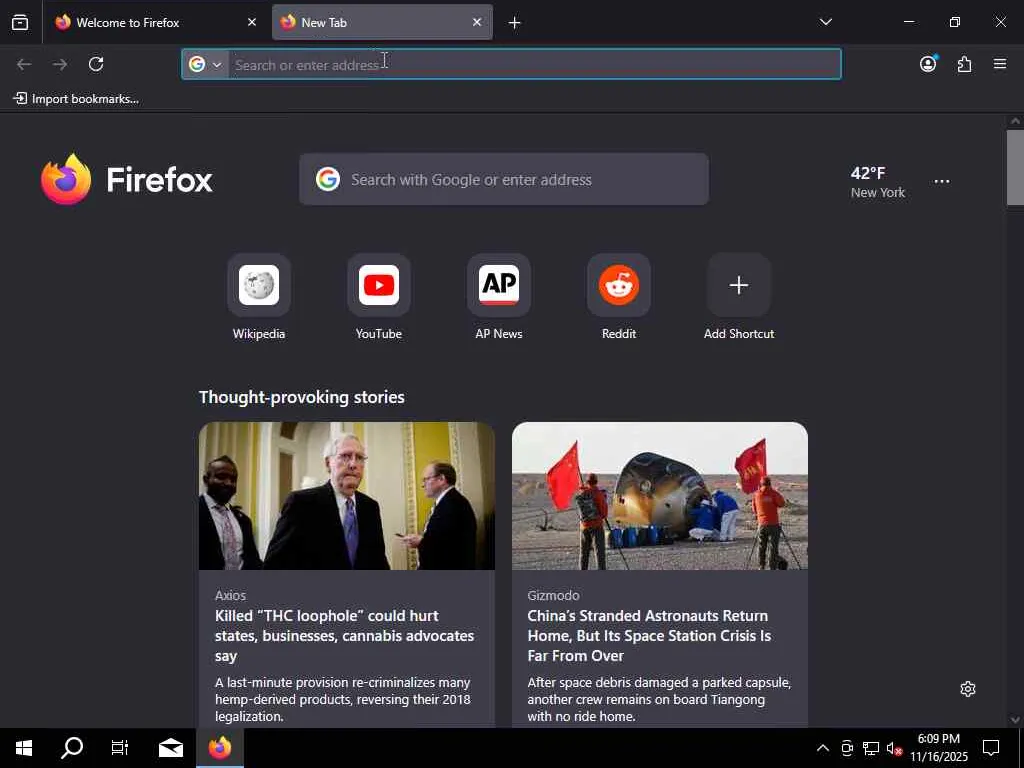
Task: Click the scrollbar down arrow
Action: pyautogui.click(x=1015, y=720)
